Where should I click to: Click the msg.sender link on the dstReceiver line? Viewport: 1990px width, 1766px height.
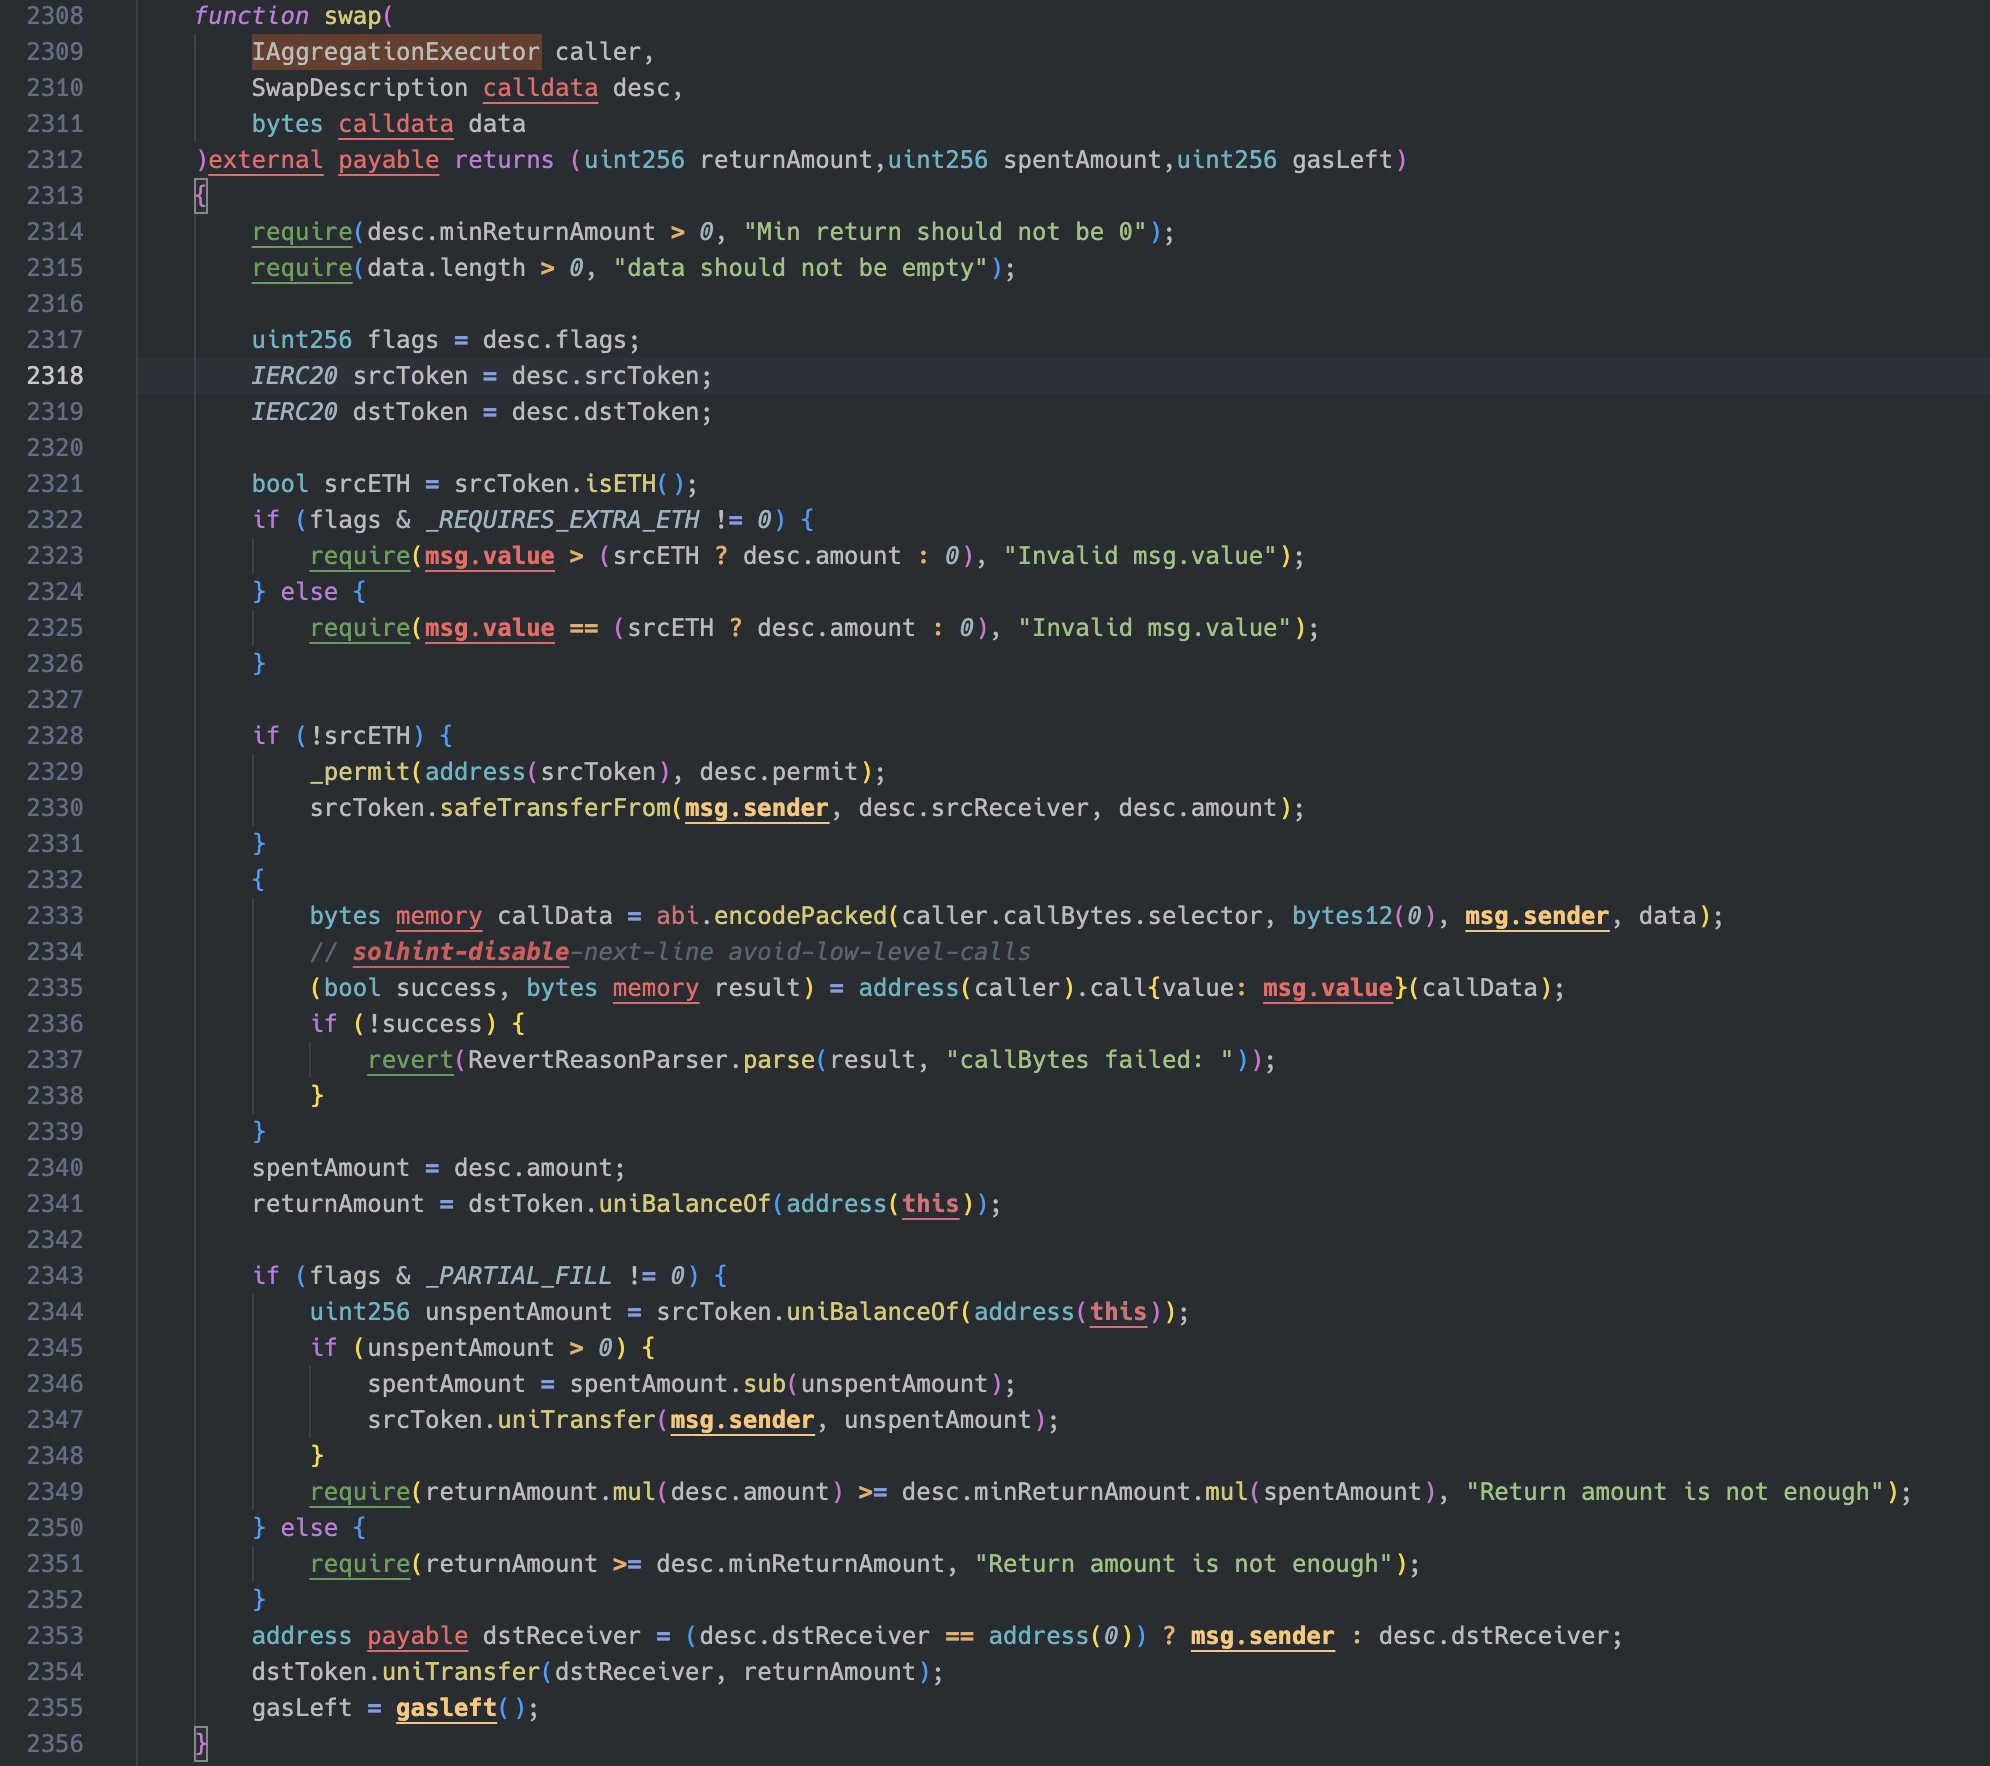pos(1262,1636)
